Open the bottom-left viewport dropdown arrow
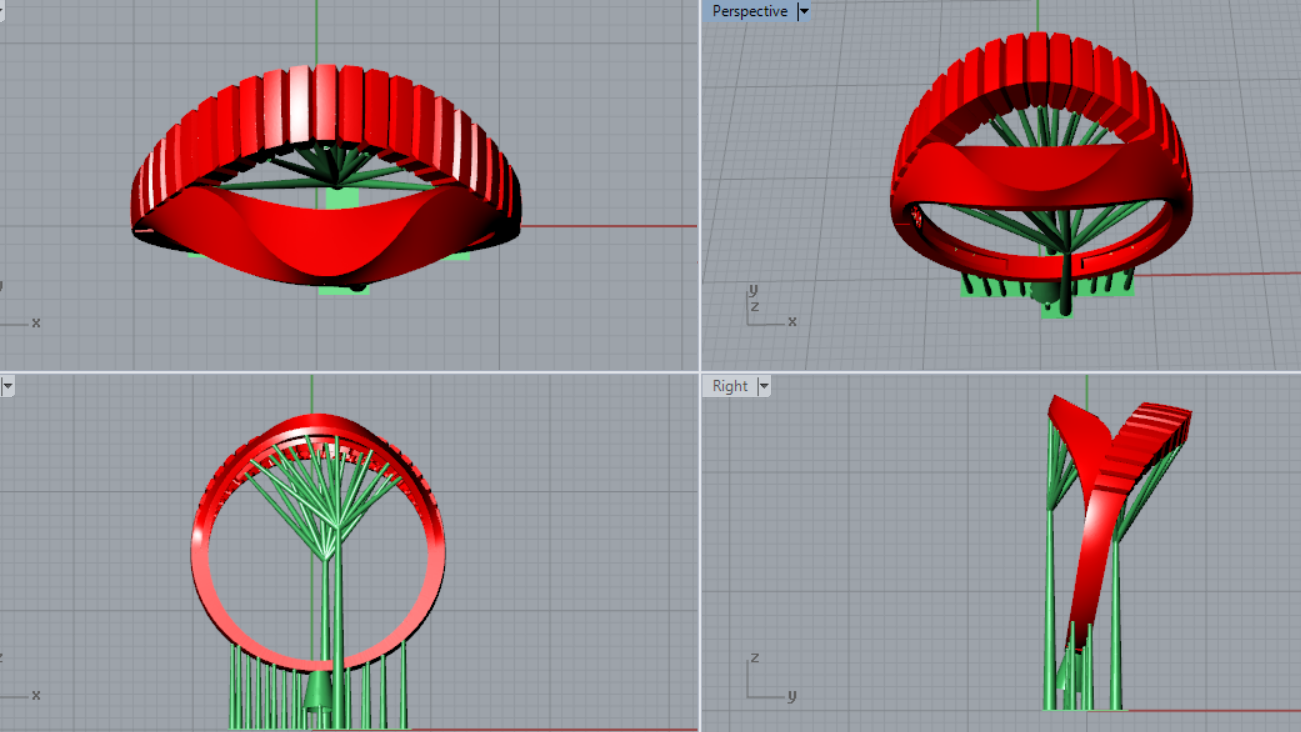This screenshot has width=1301, height=732. click(7, 385)
